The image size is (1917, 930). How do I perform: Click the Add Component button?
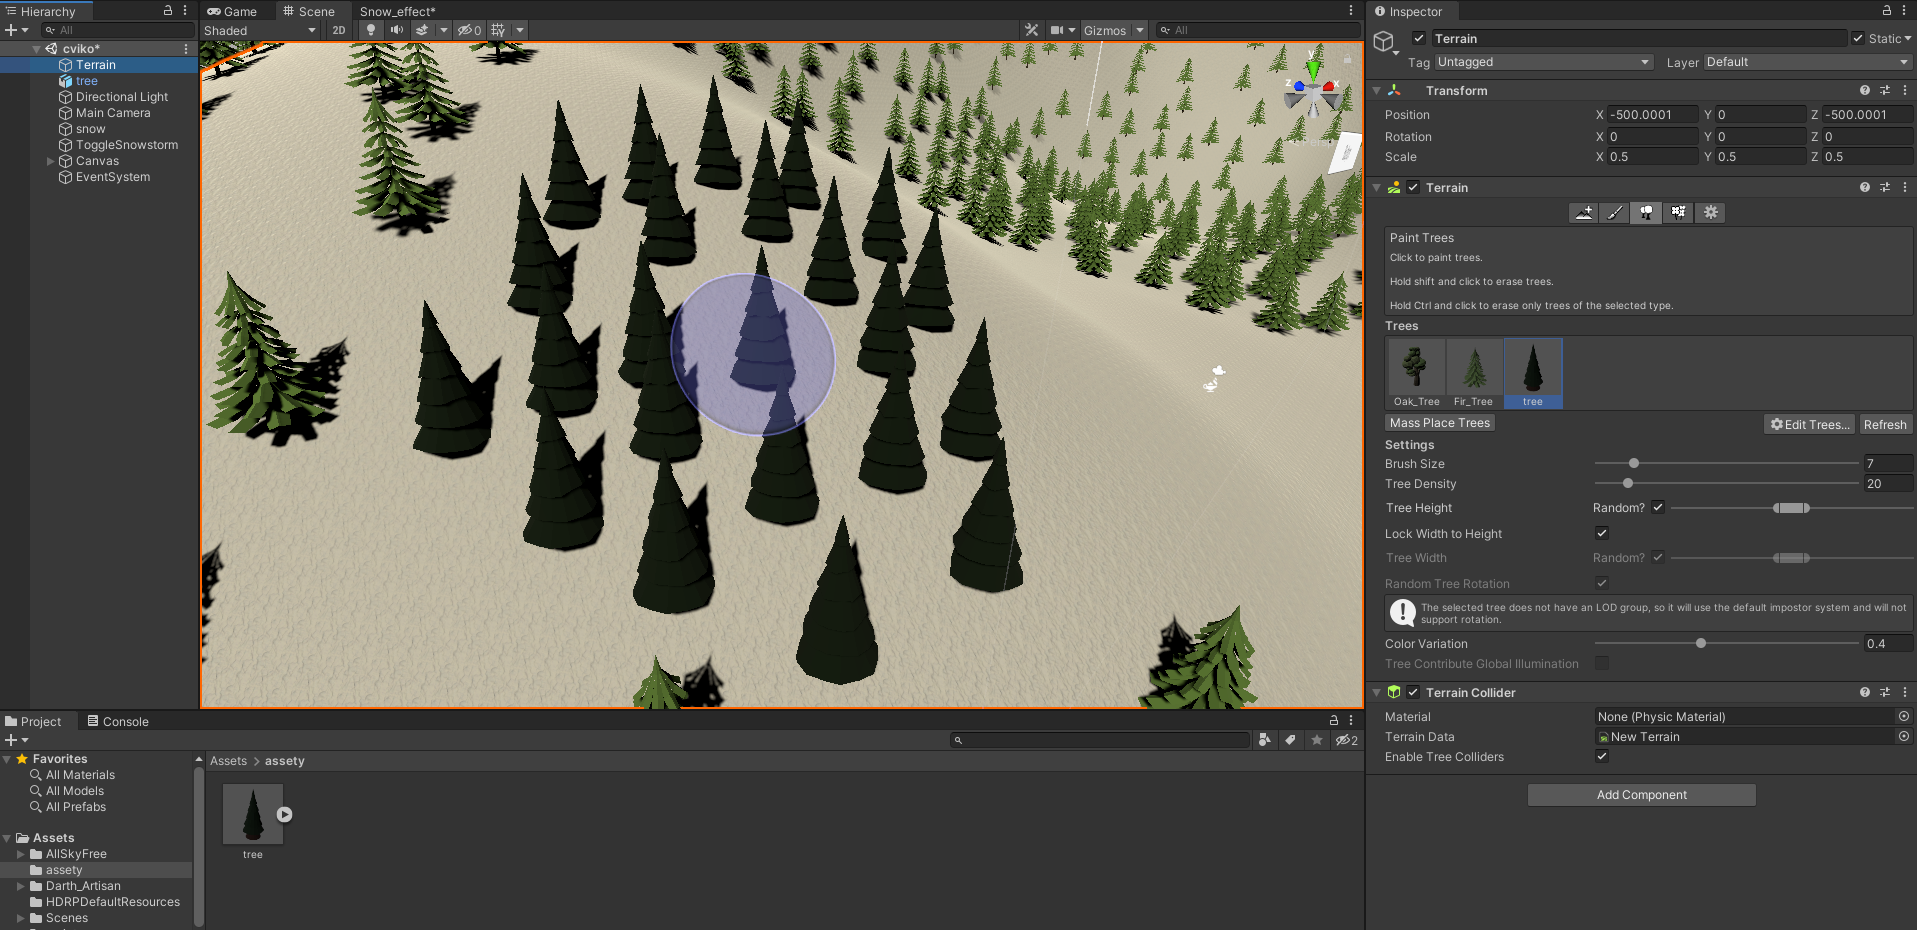pos(1641,795)
